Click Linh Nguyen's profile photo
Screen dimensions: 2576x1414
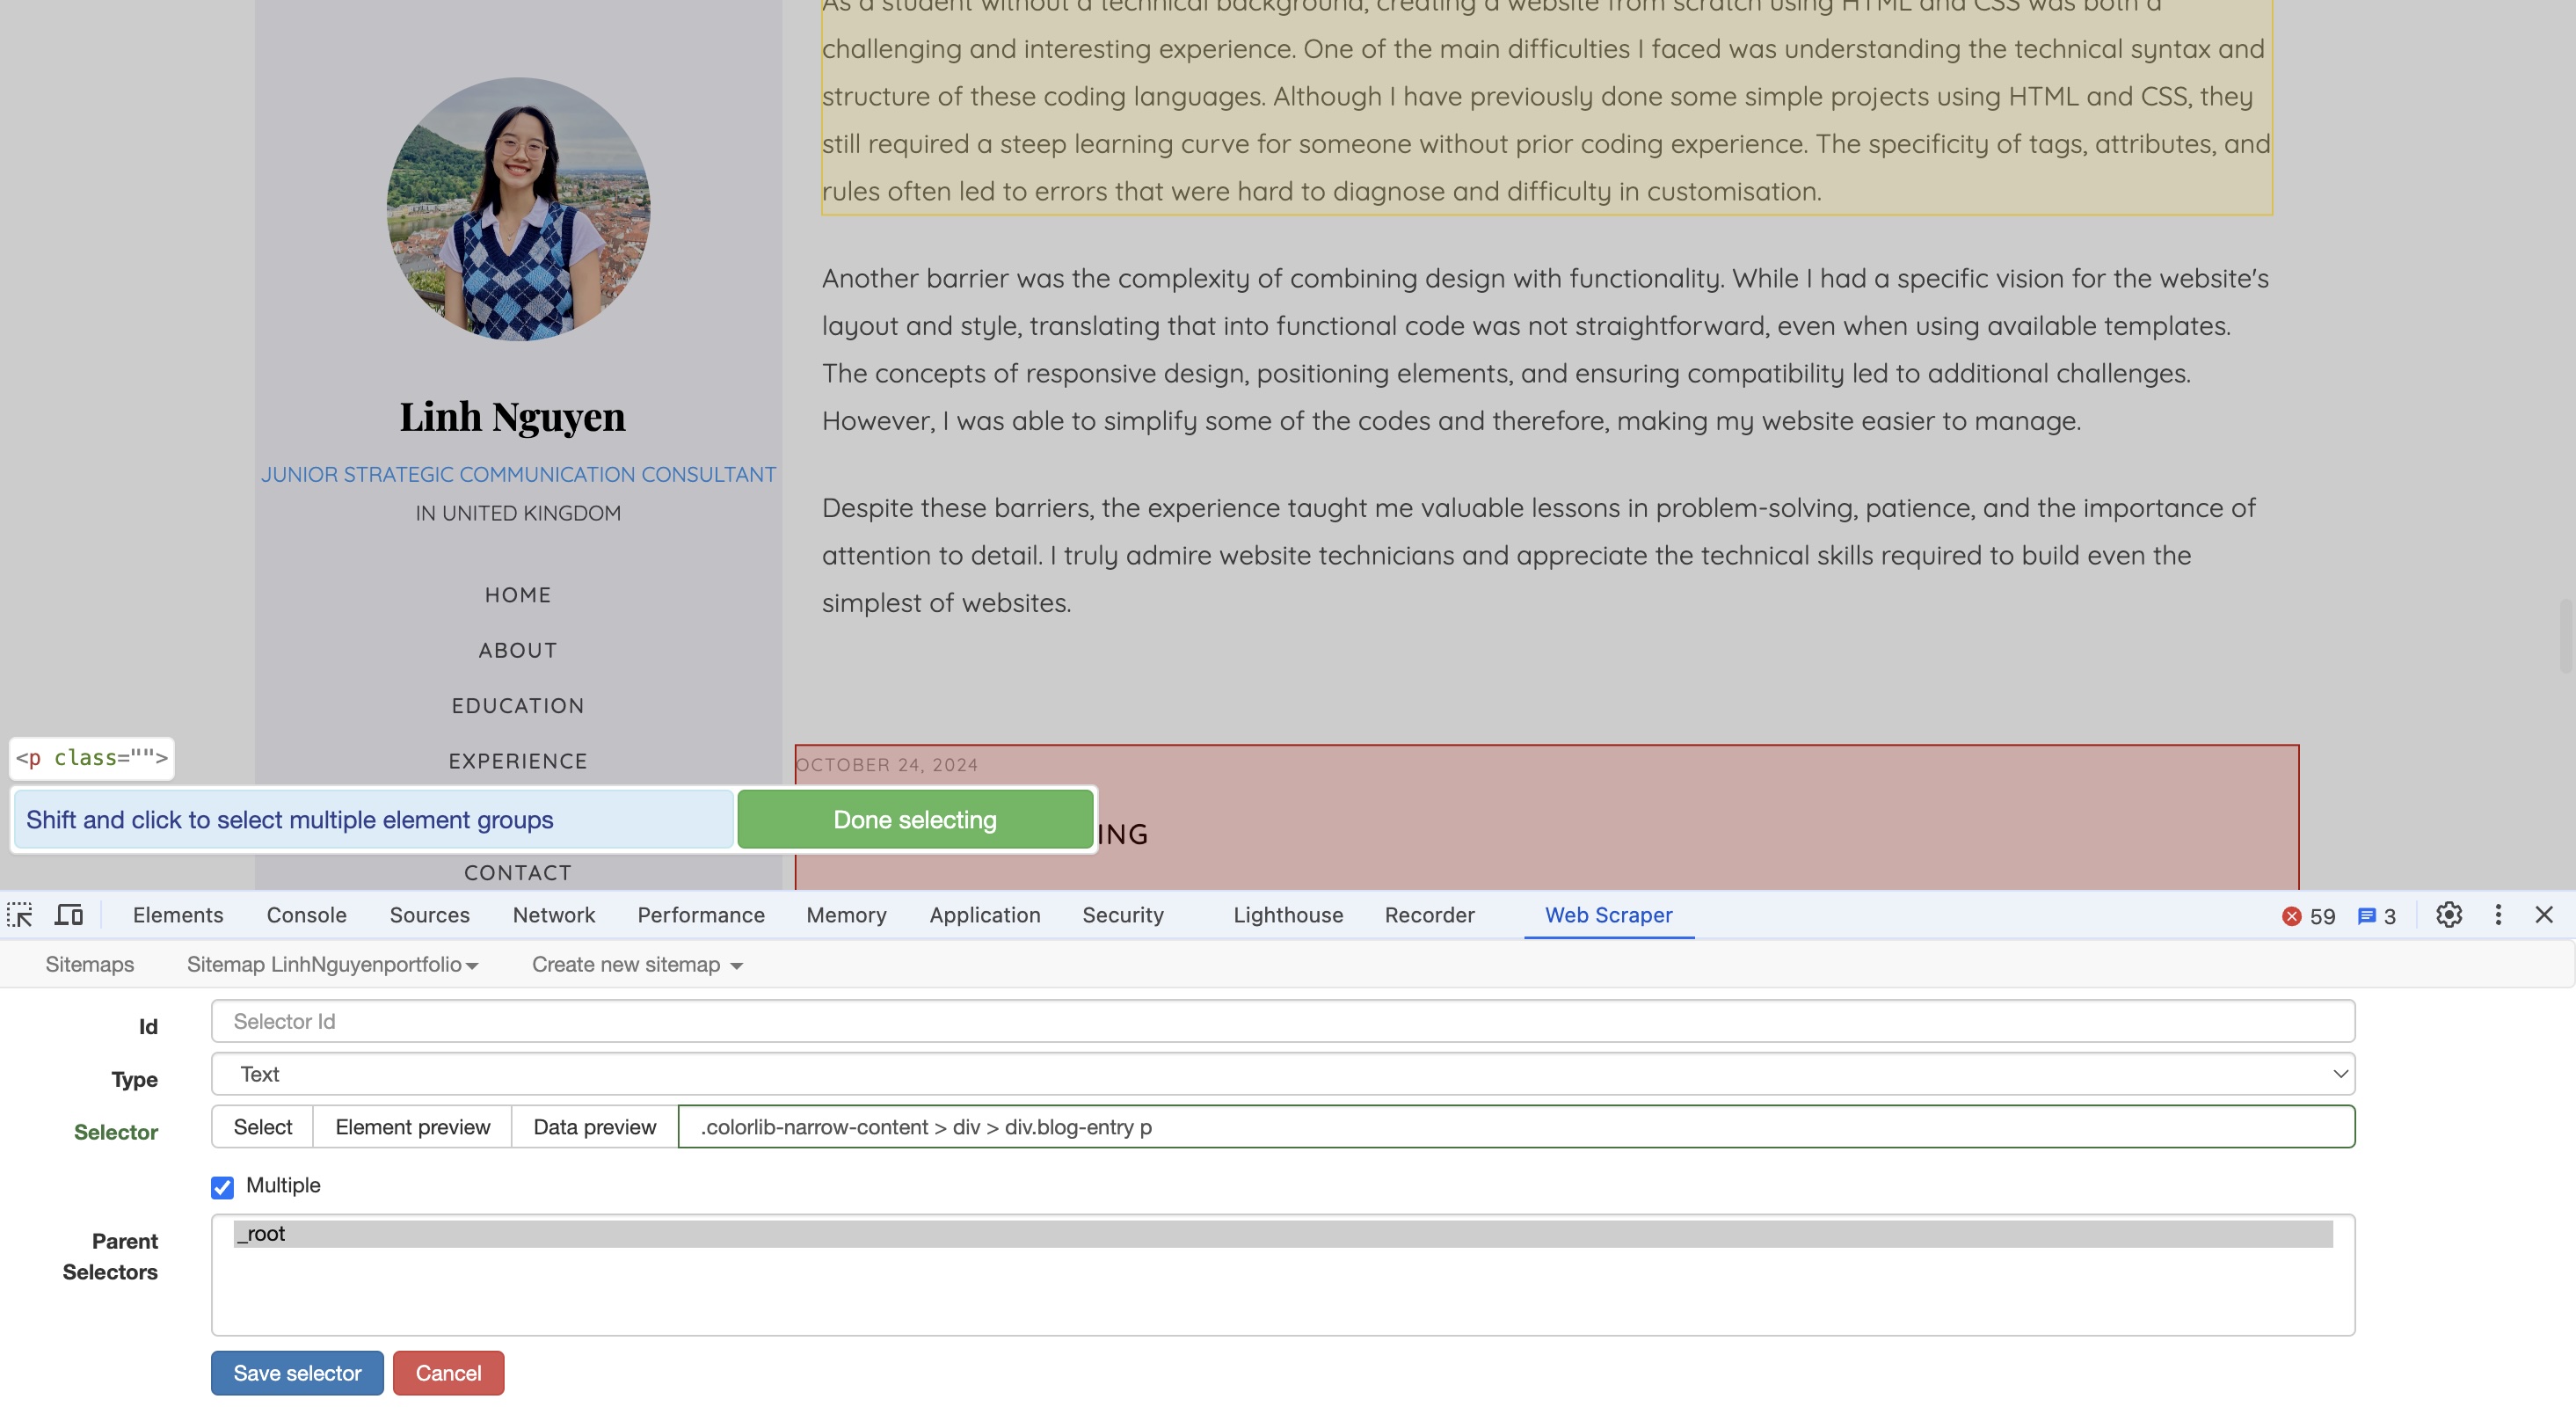[x=518, y=209]
